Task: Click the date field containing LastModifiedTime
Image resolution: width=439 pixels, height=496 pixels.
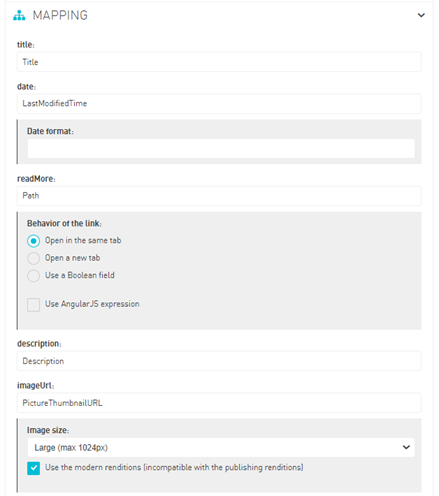Action: pos(219,104)
